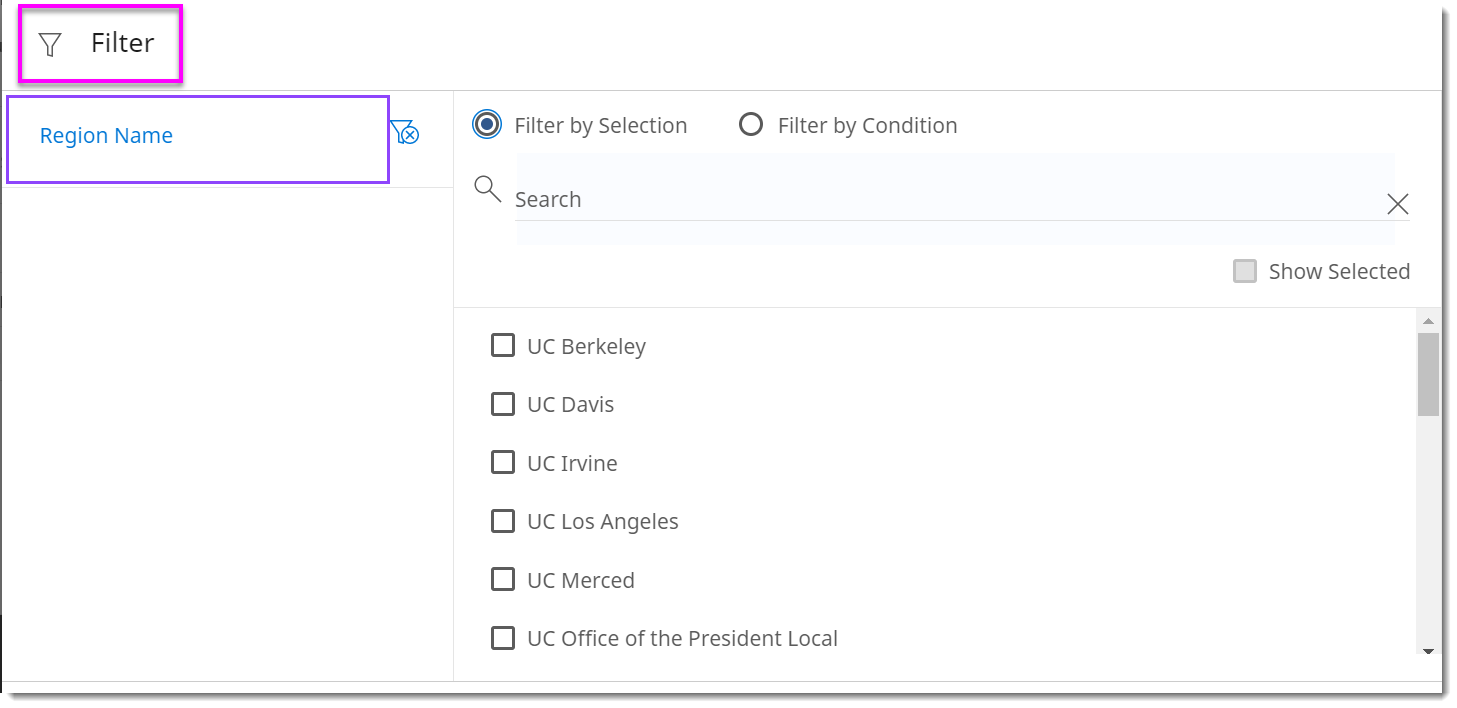Click the UC Berkeley label text

point(586,346)
